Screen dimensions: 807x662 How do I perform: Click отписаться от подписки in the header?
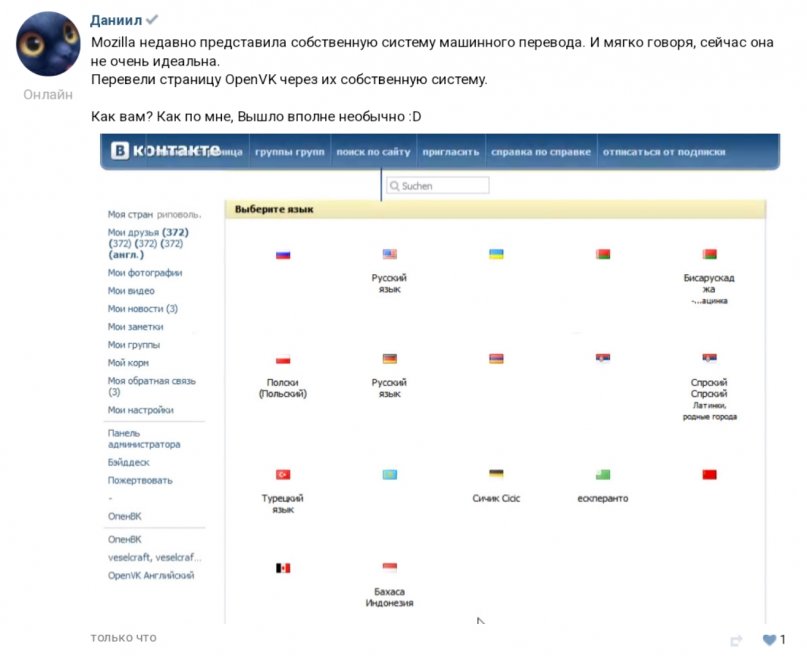point(664,152)
